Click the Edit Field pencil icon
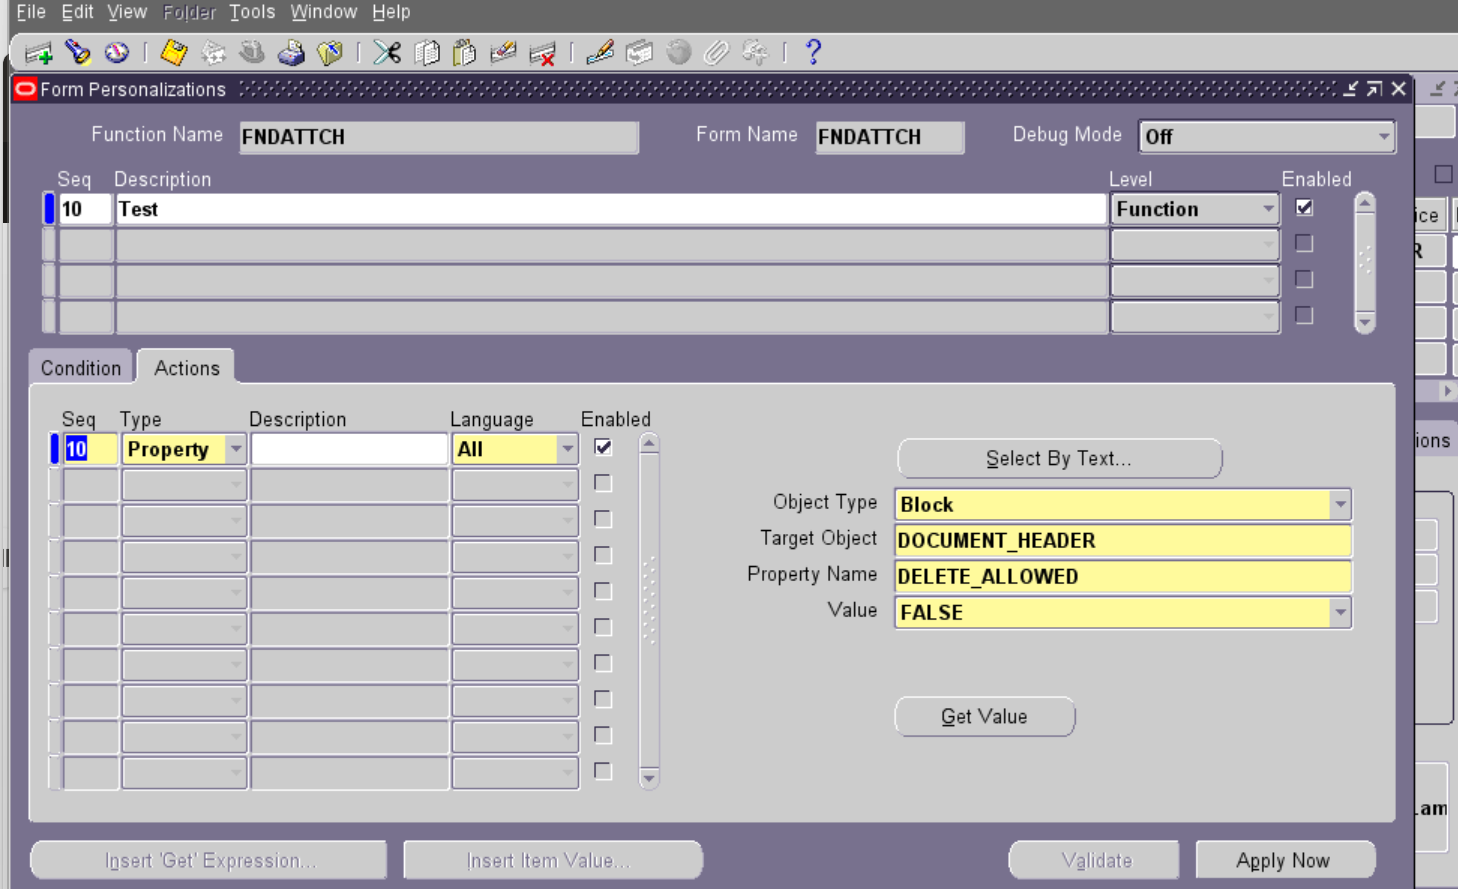Viewport: 1458px width, 889px height. pyautogui.click(x=600, y=52)
